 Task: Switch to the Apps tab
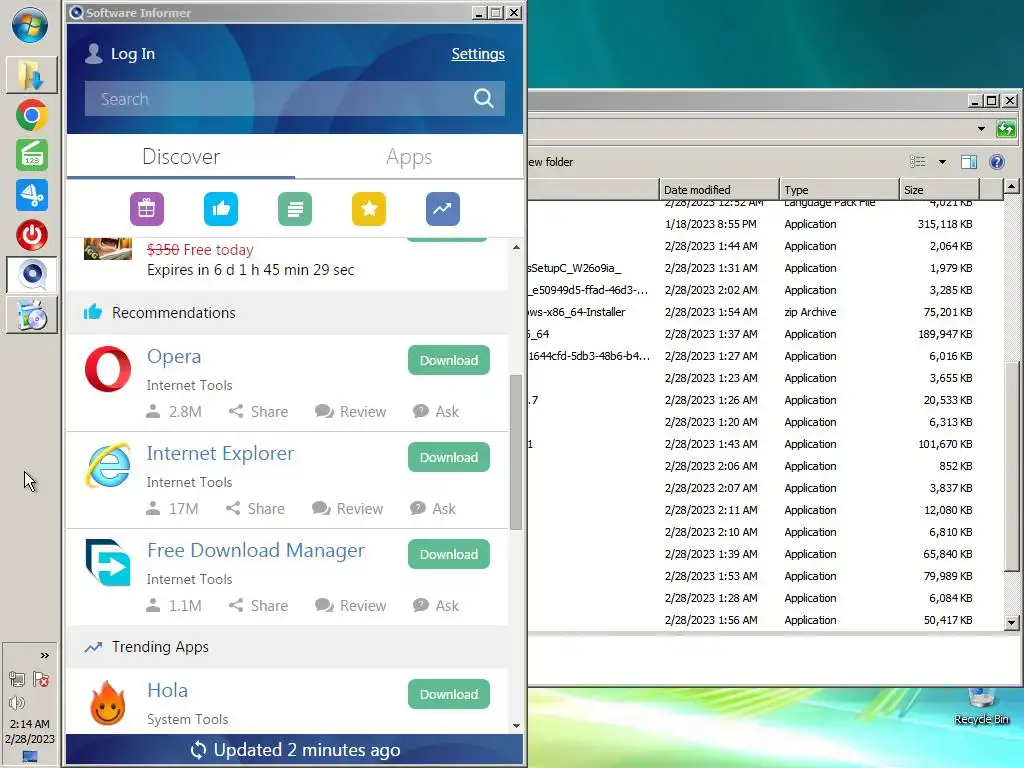[409, 157]
